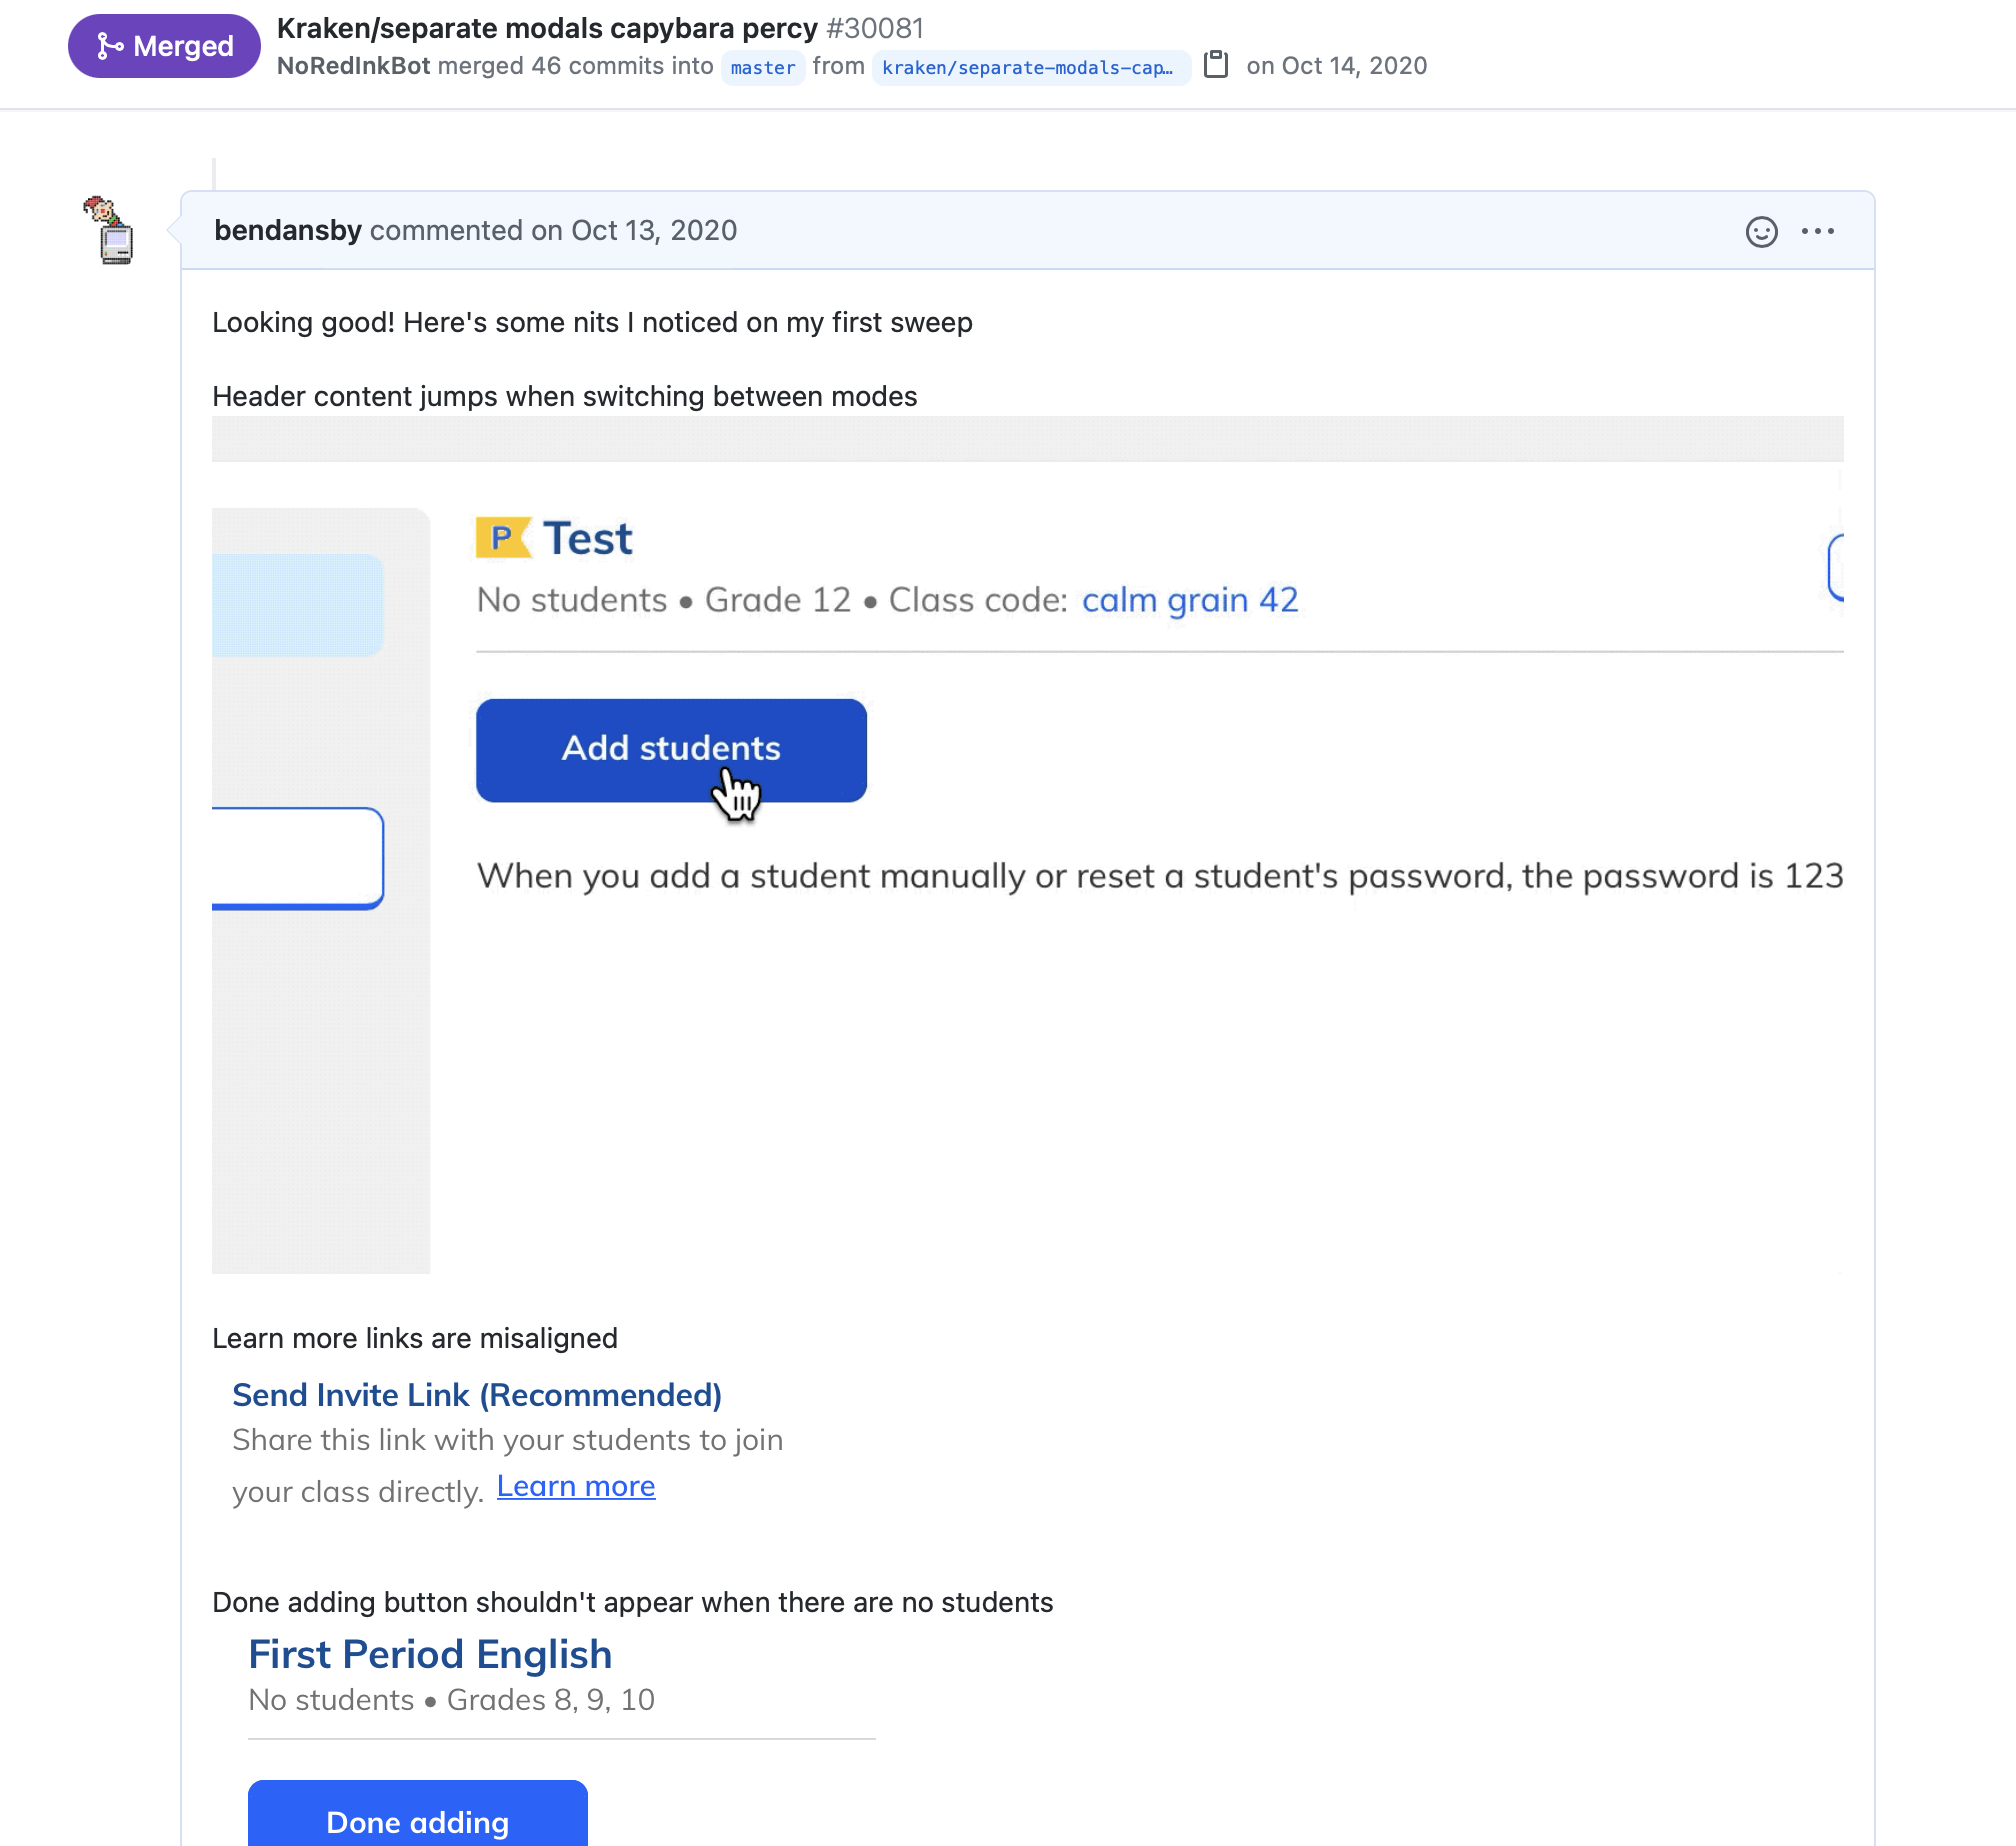2016x1846 pixels.
Task: Click the Test class title in screenshot
Action: 587,539
